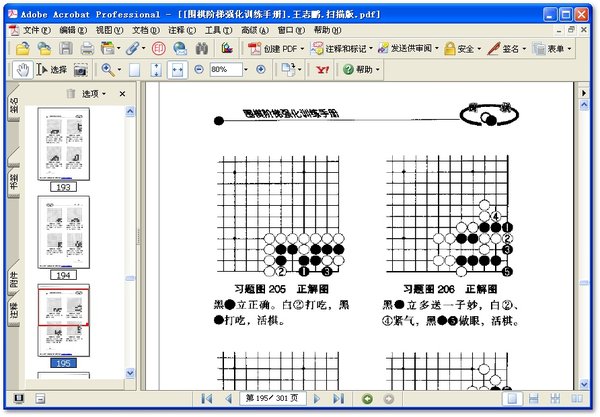
Task: Click the Organizer icon in toolbar
Action: (108, 49)
